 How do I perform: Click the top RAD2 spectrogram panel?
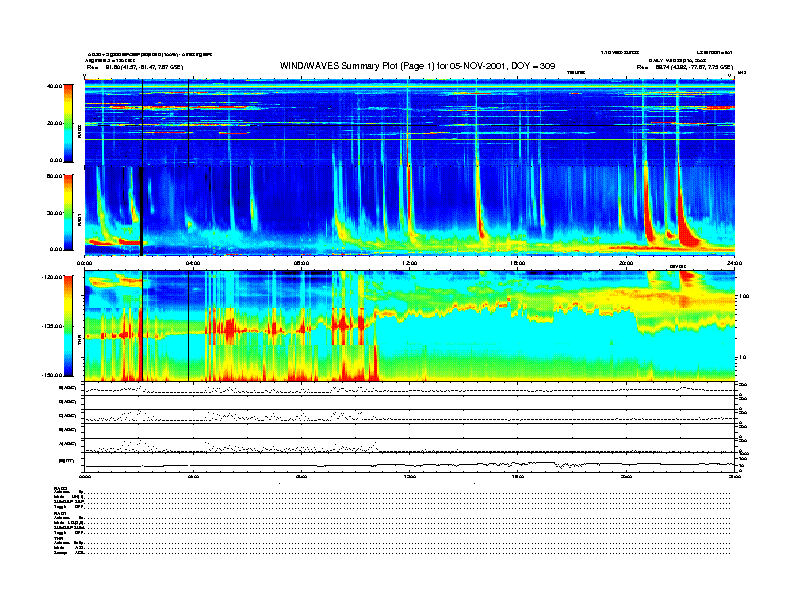[x=410, y=122]
